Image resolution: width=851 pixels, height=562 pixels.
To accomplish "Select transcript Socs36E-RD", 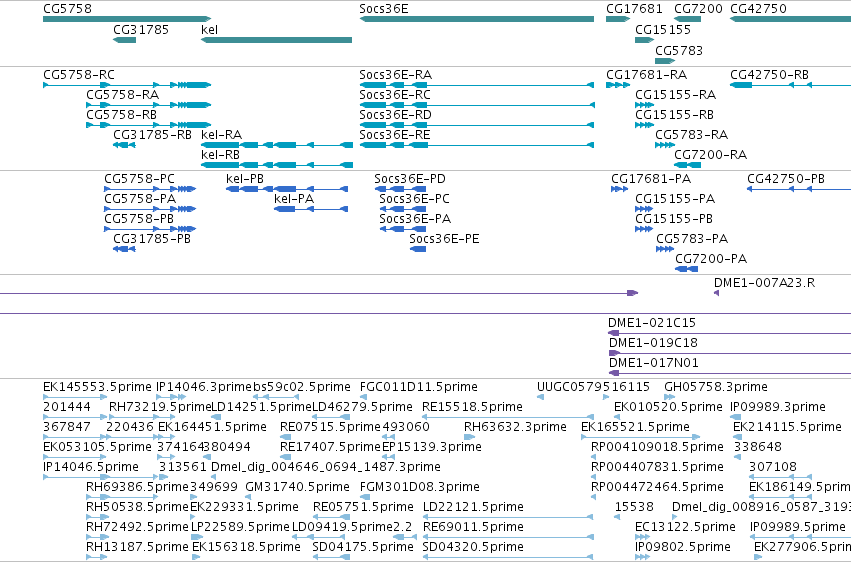I will [x=477, y=125].
